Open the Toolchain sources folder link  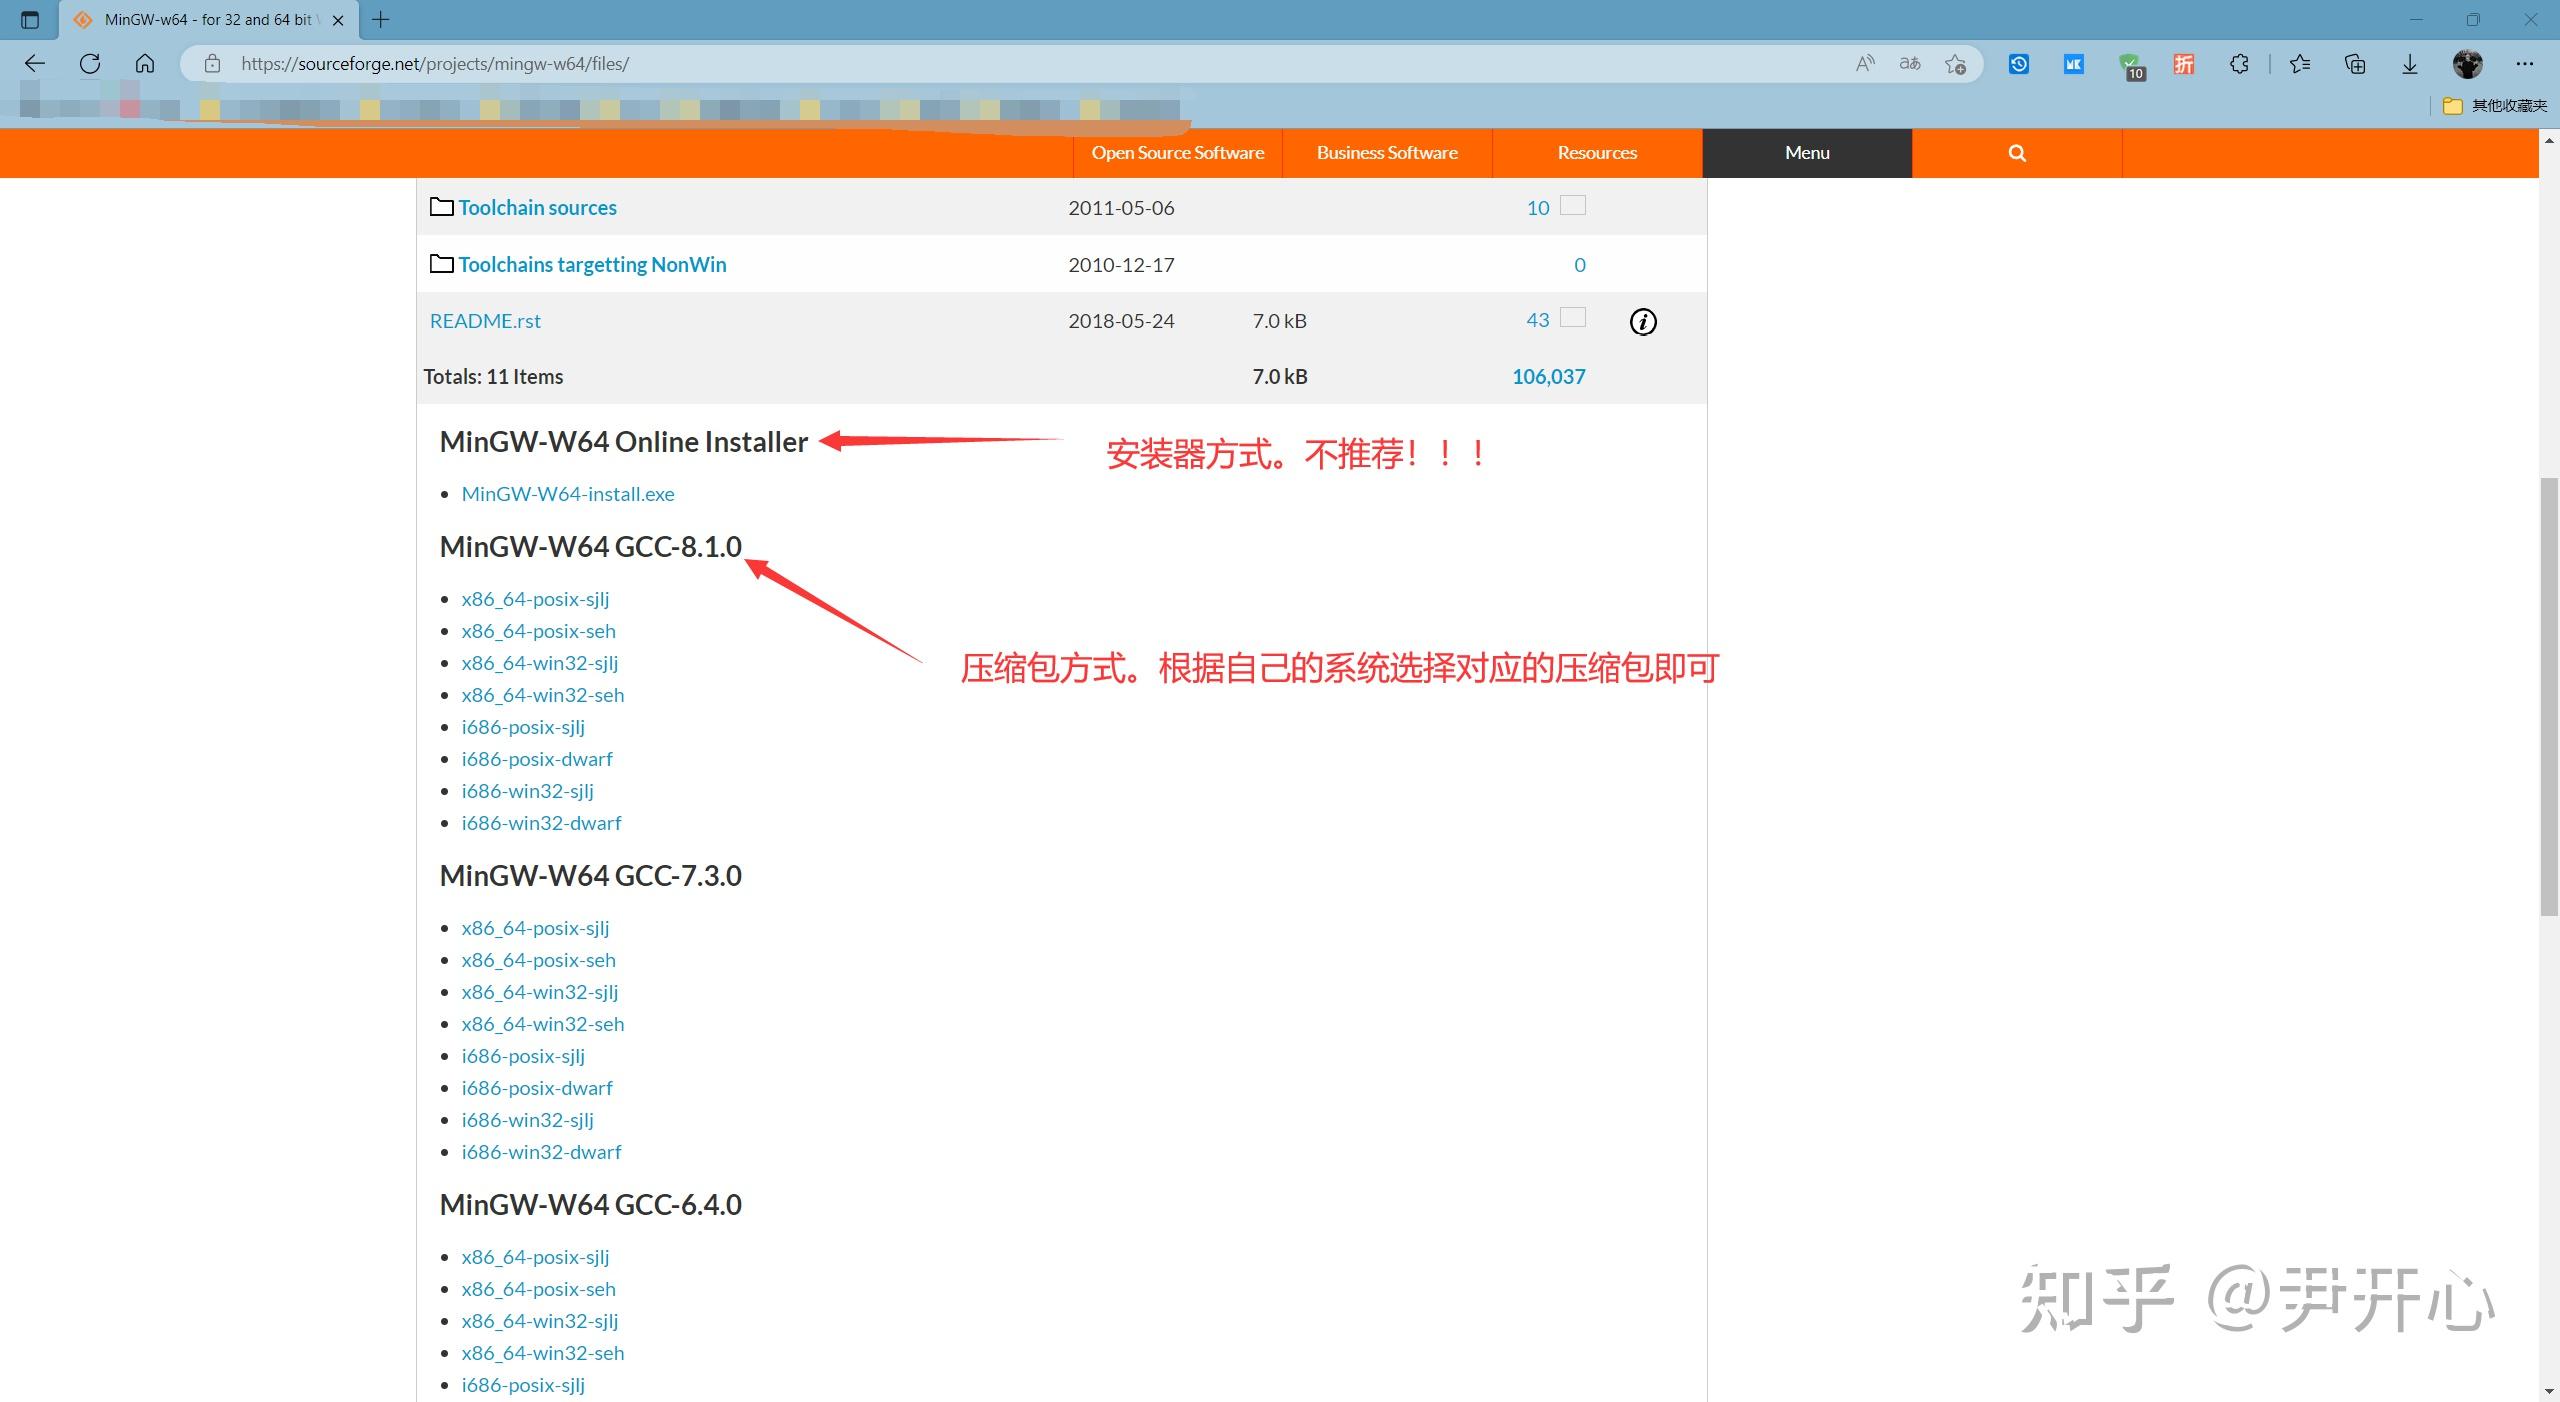click(537, 208)
